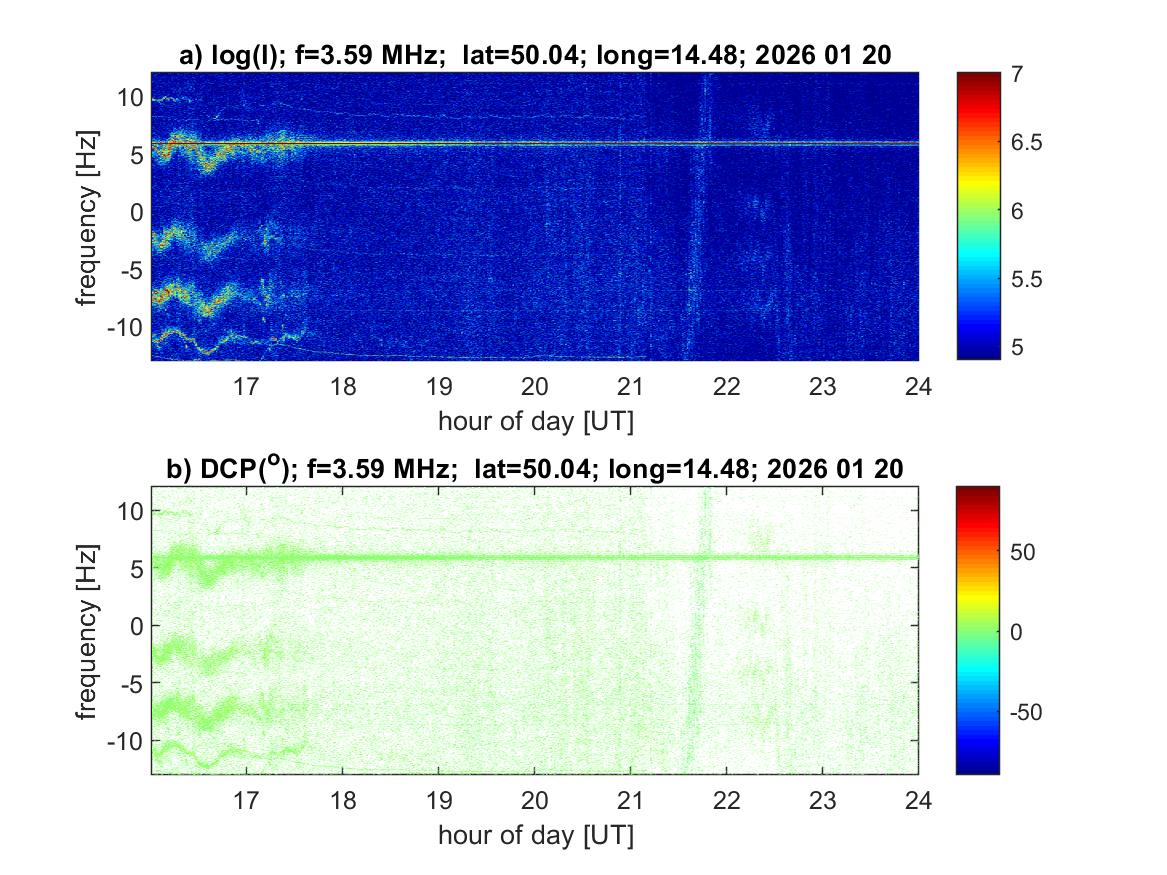Click the 22 hour tick label under the bottom plot
The height and width of the screenshot is (875, 1167).
[727, 800]
